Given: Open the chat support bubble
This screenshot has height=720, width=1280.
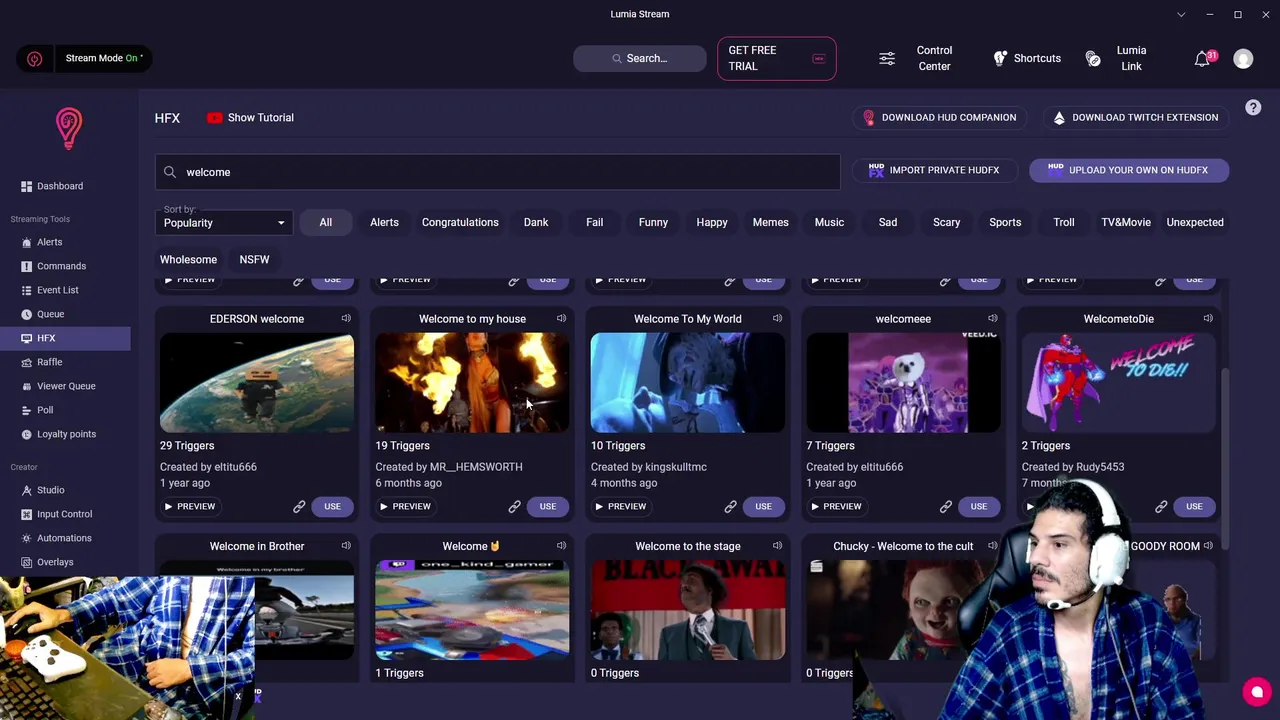Looking at the screenshot, I should pyautogui.click(x=1257, y=692).
